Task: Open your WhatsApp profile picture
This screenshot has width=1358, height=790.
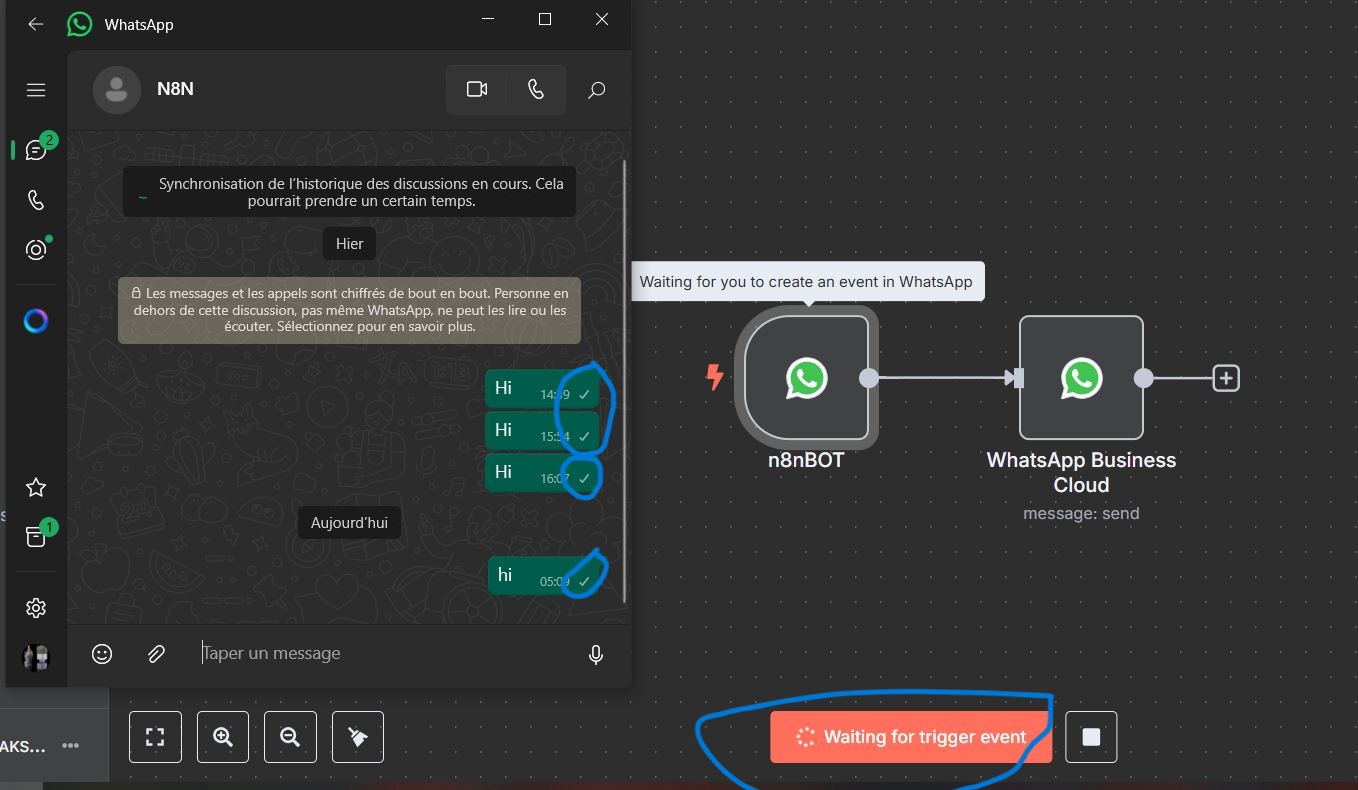Action: pos(35,657)
